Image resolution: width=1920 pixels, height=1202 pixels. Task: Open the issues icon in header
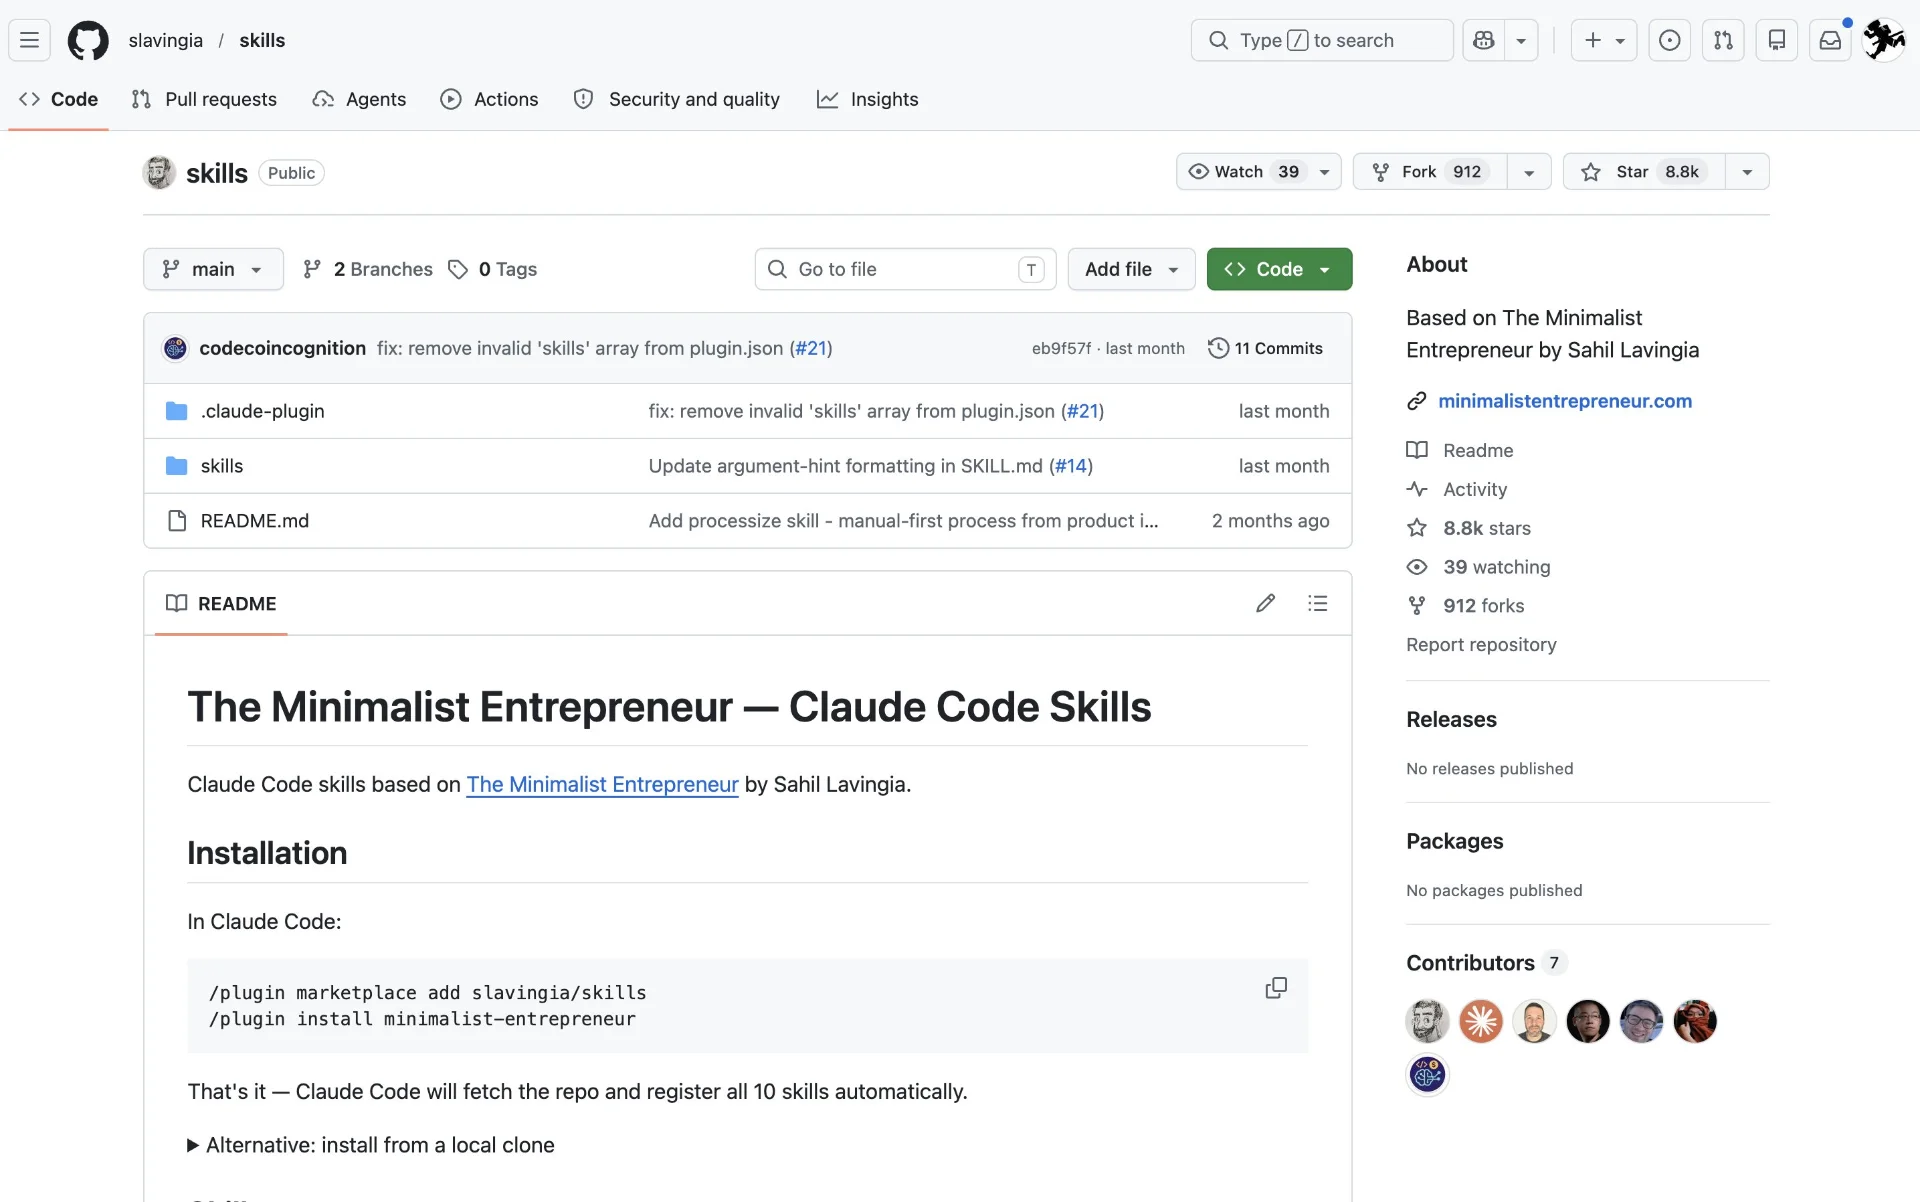[1669, 40]
